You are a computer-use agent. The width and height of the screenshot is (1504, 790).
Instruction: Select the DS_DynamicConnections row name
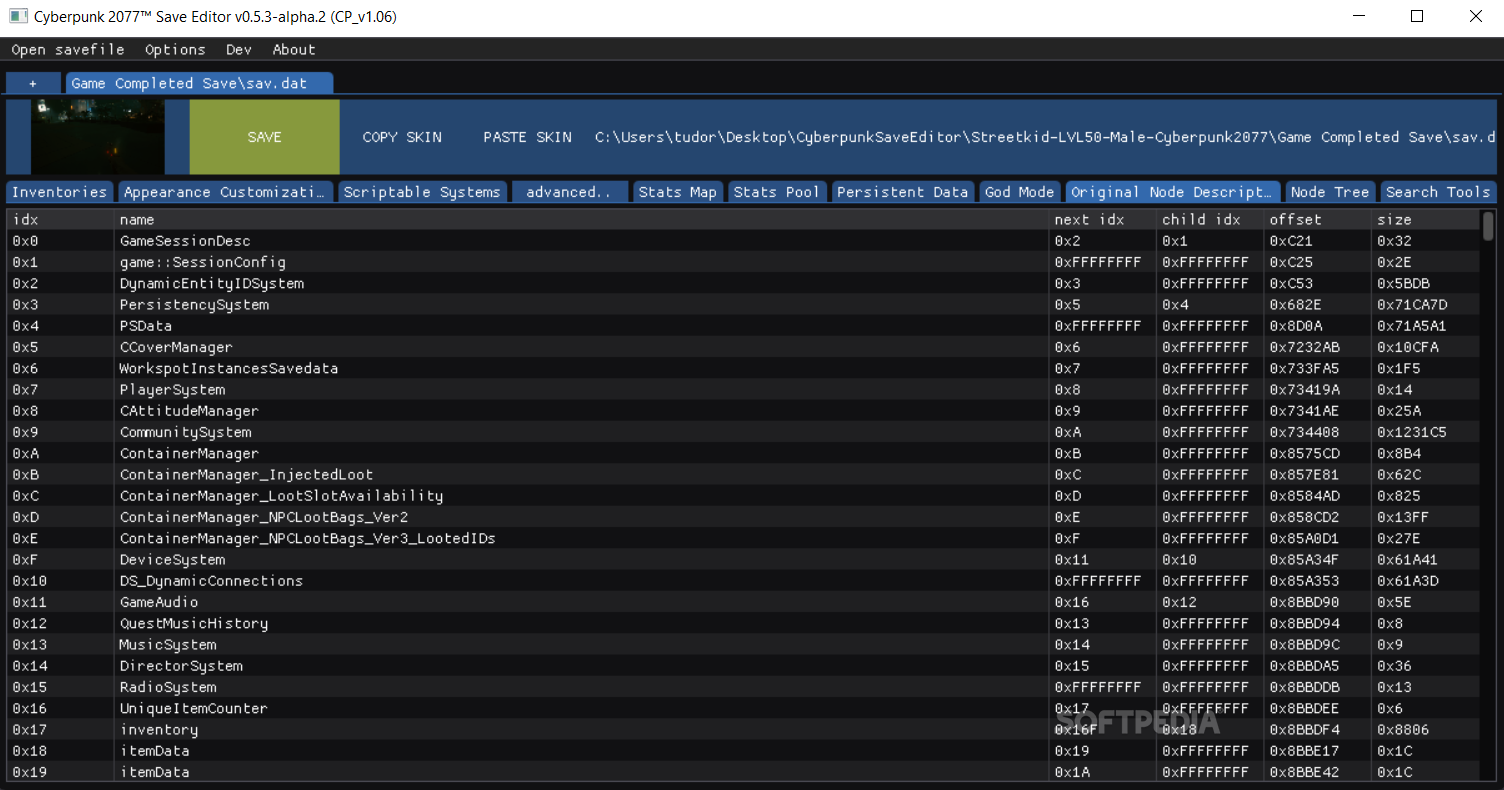point(211,581)
